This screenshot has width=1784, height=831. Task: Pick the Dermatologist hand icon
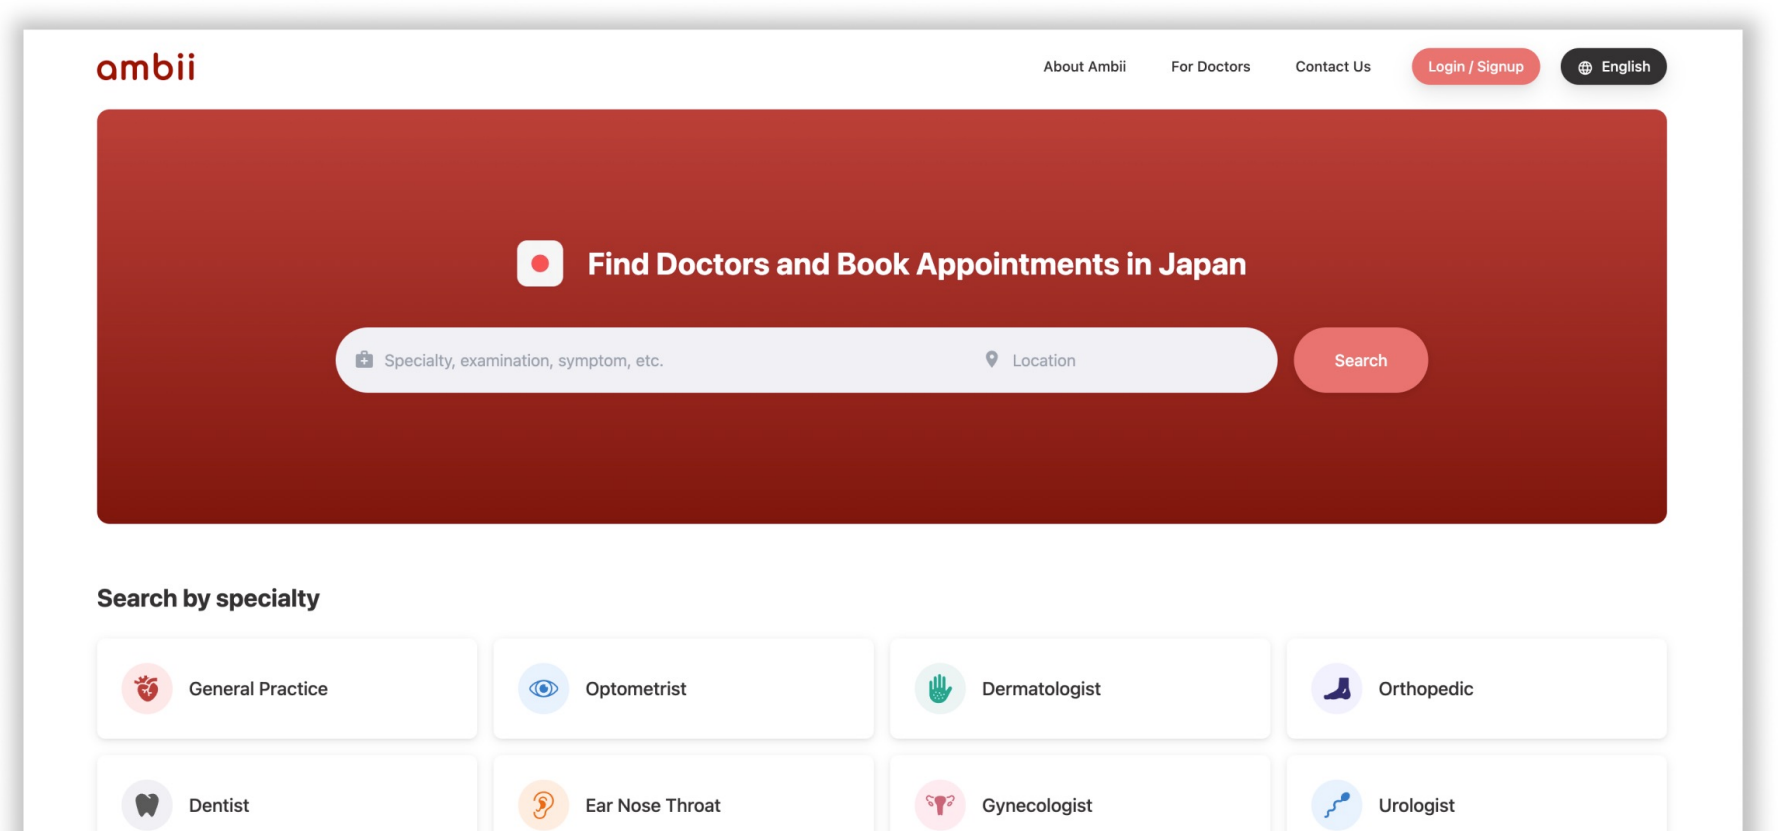point(940,689)
